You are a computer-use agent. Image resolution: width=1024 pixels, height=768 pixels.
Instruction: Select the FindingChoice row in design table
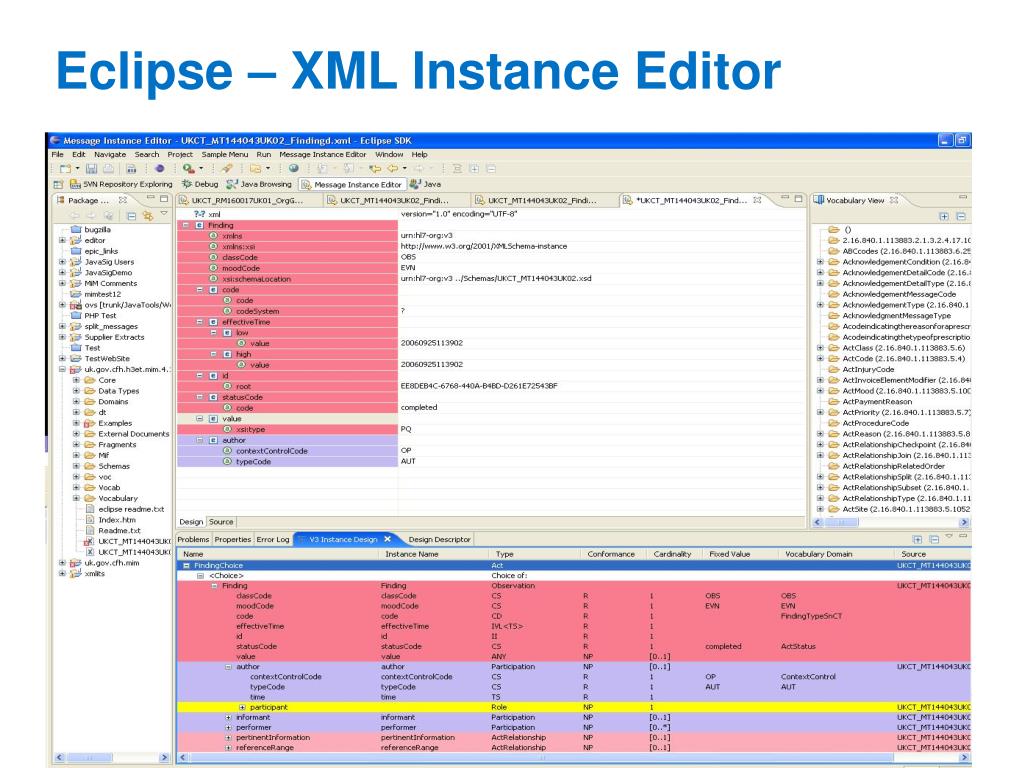[573, 566]
